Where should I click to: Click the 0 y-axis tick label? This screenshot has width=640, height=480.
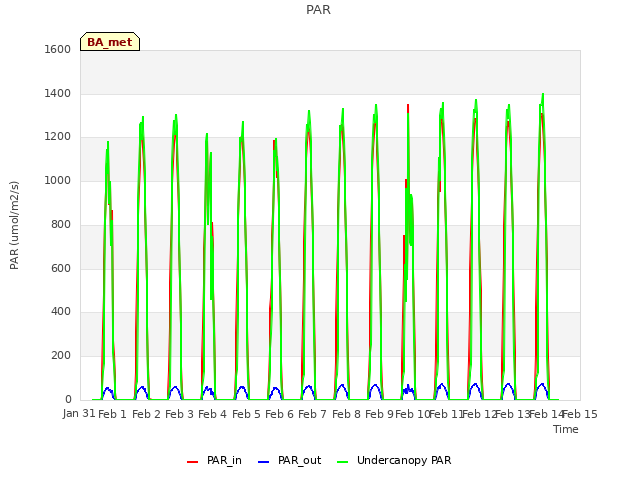coord(68,399)
